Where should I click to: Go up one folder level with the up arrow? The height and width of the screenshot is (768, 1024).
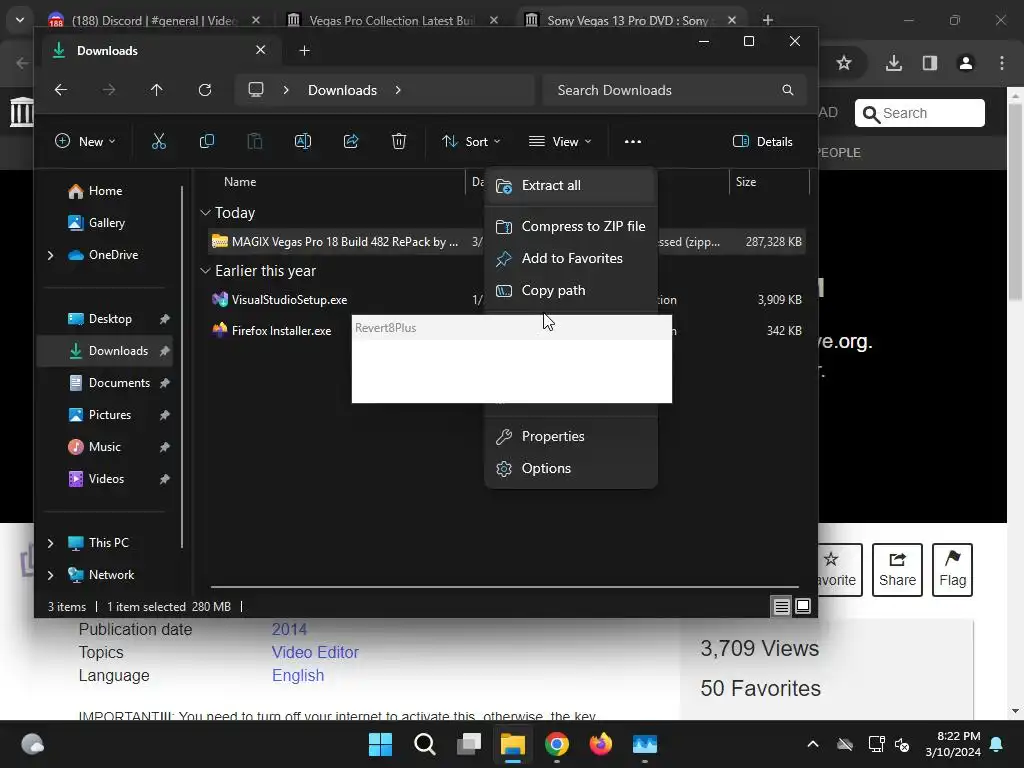tap(157, 89)
